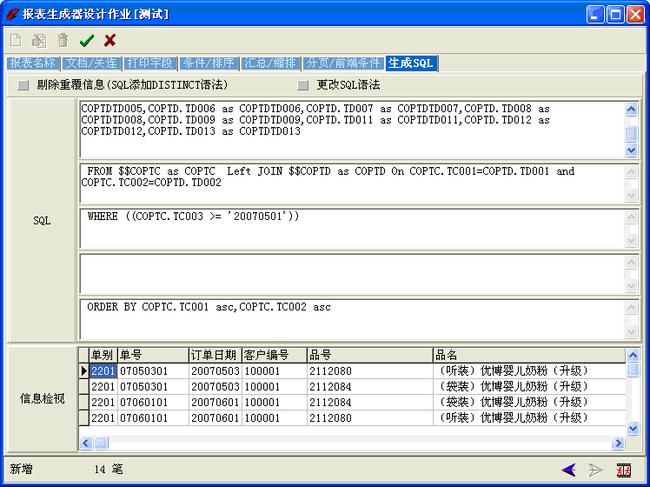Image resolution: width=650 pixels, height=487 pixels.
Task: Click down arrow of data grid scrollbar
Action: pyautogui.click(x=633, y=428)
